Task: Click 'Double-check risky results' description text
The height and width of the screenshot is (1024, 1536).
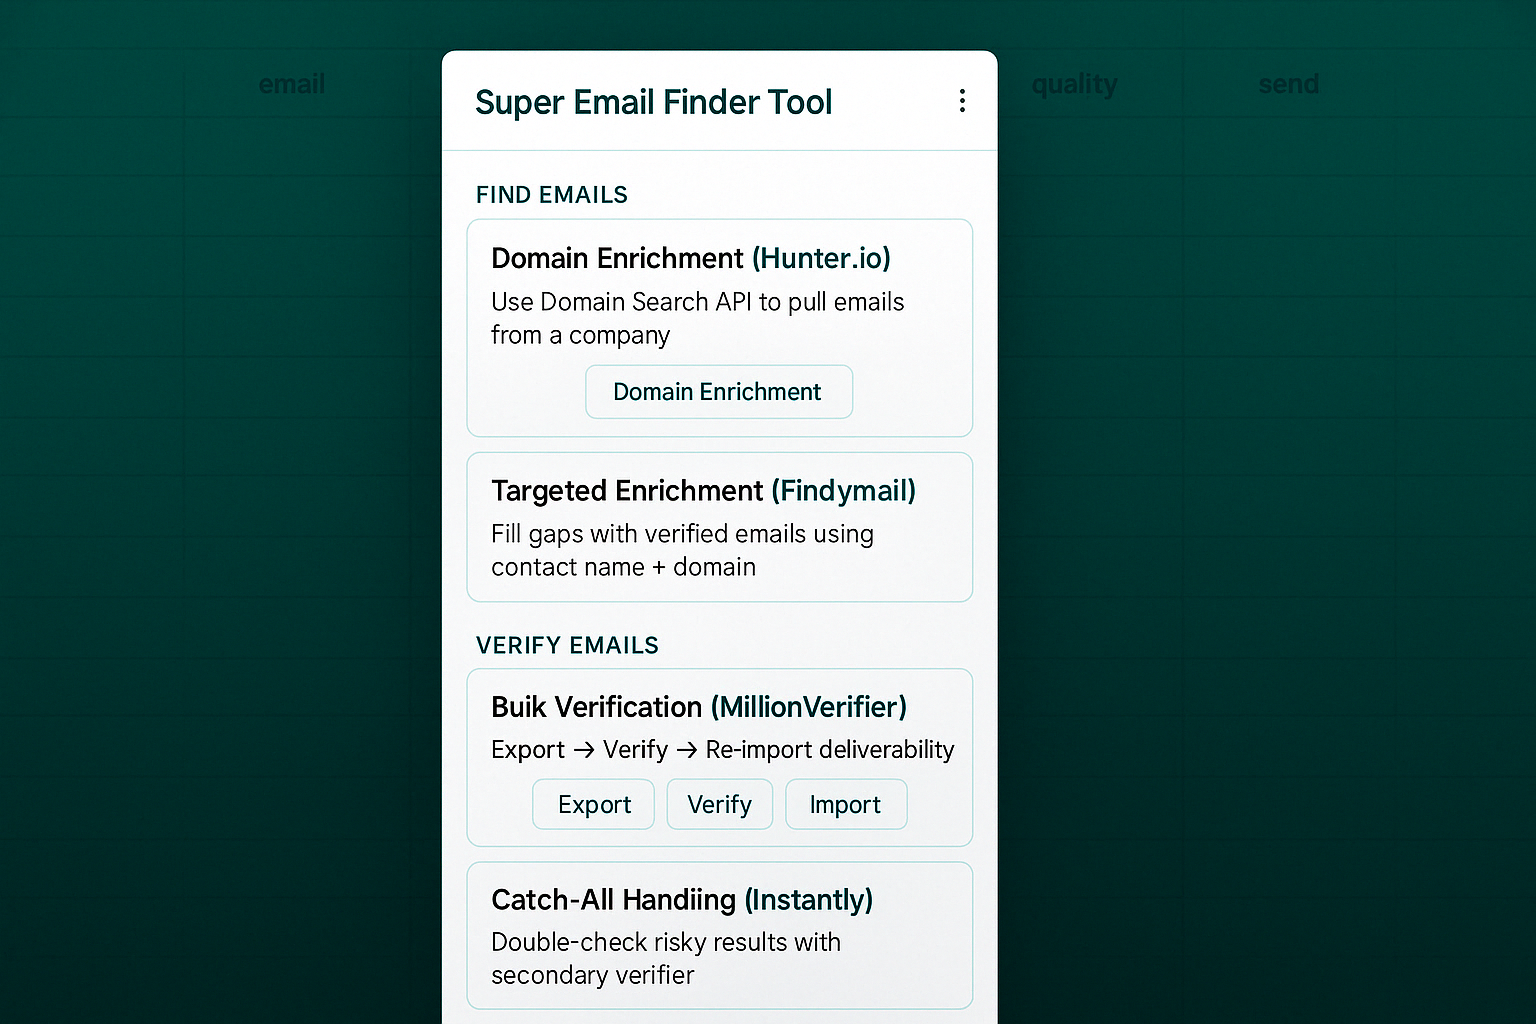Action: point(665,958)
